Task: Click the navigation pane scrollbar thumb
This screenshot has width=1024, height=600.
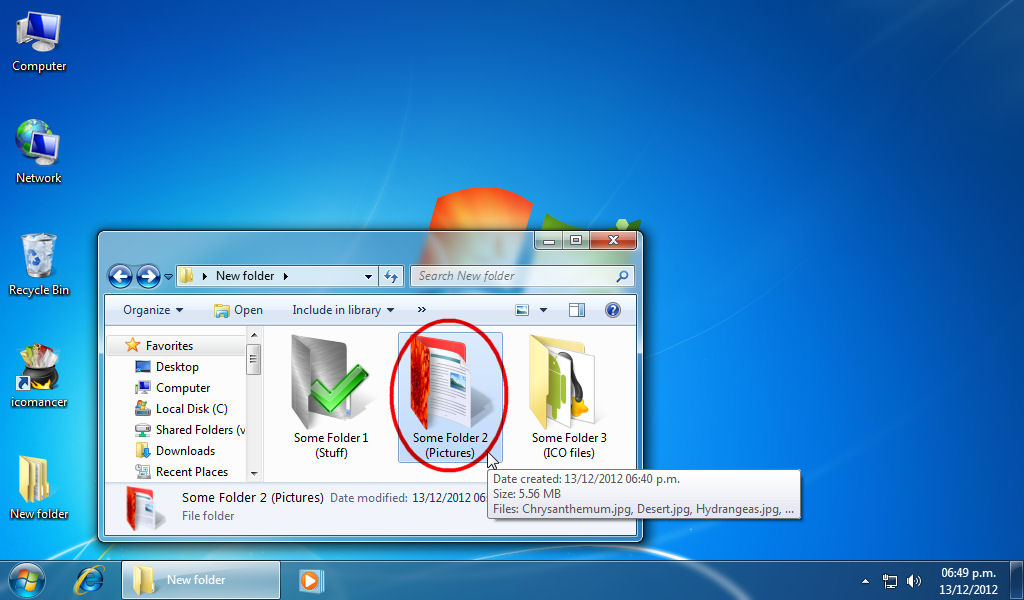Action: click(x=254, y=359)
